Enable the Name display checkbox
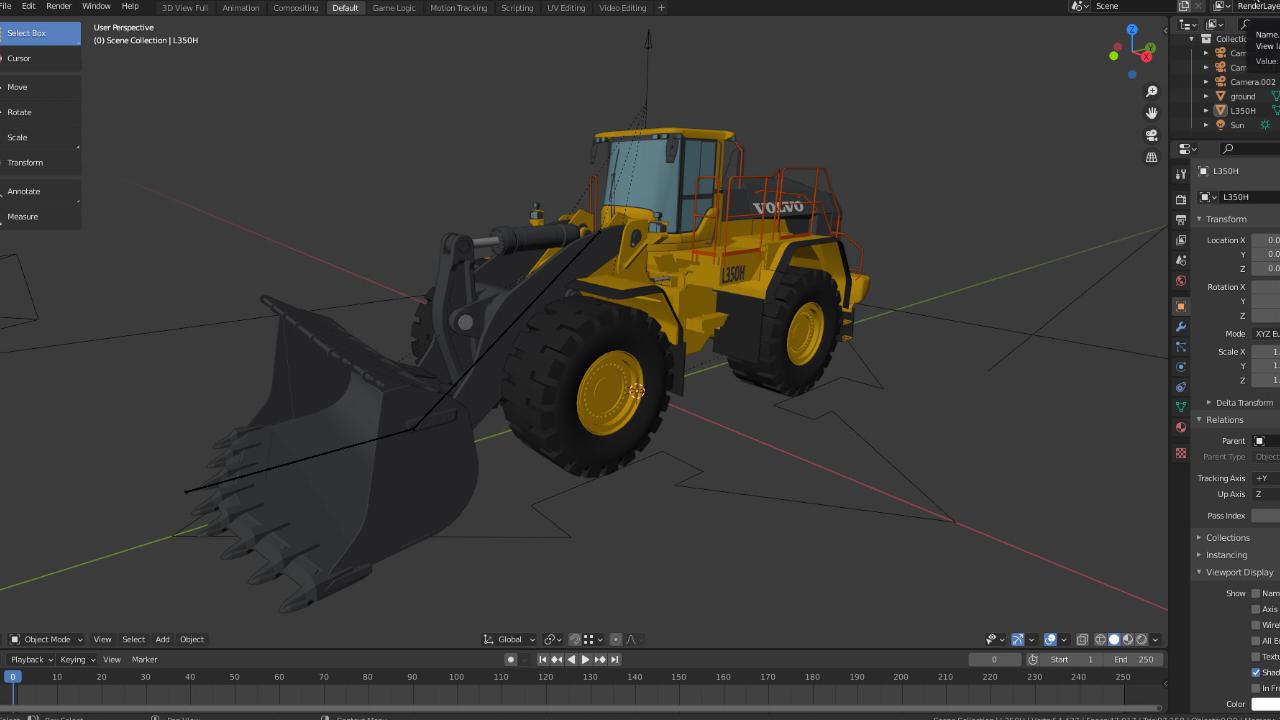Viewport: 1280px width, 720px height. click(x=1256, y=593)
